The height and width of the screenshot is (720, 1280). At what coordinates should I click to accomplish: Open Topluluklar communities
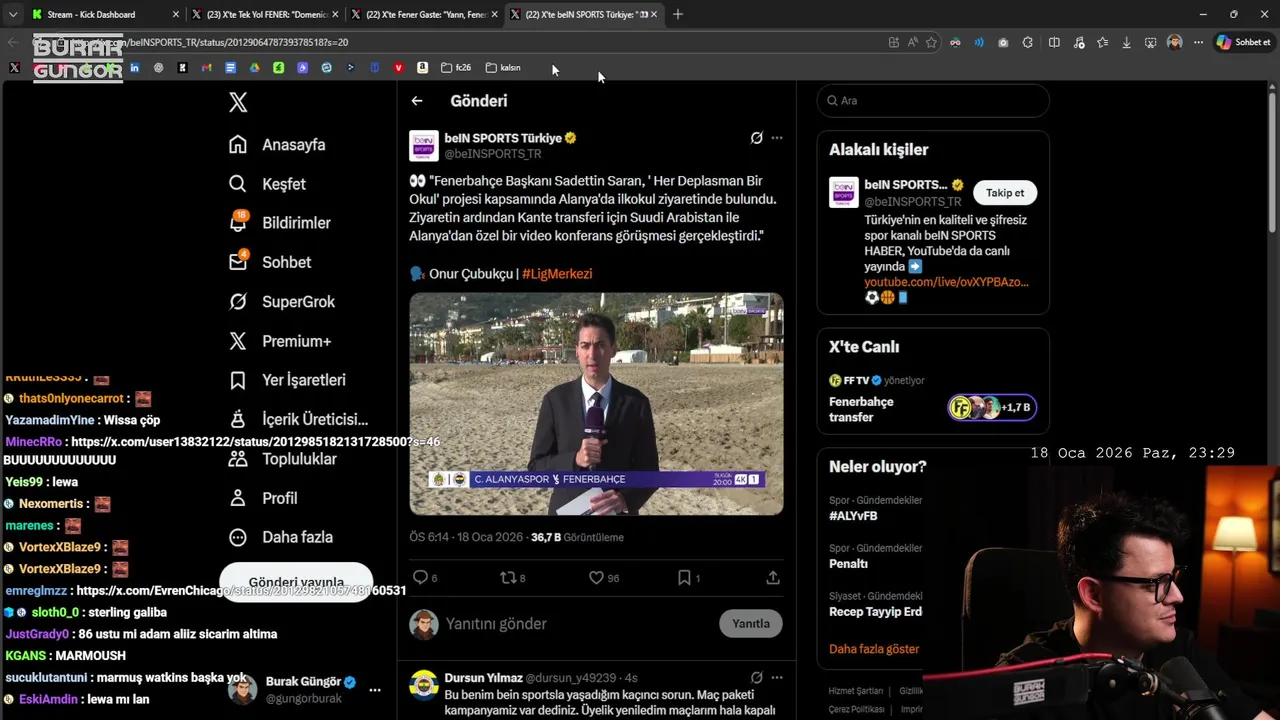[x=283, y=459]
